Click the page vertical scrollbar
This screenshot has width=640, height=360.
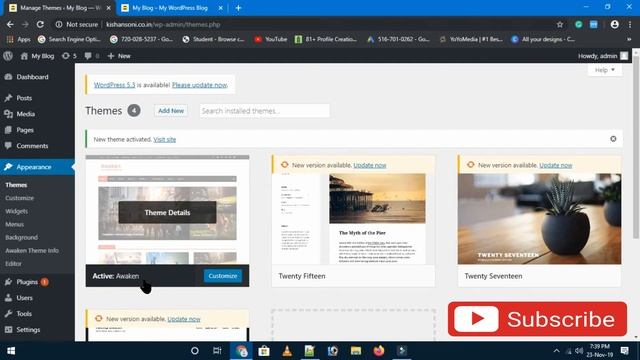click(x=636, y=147)
